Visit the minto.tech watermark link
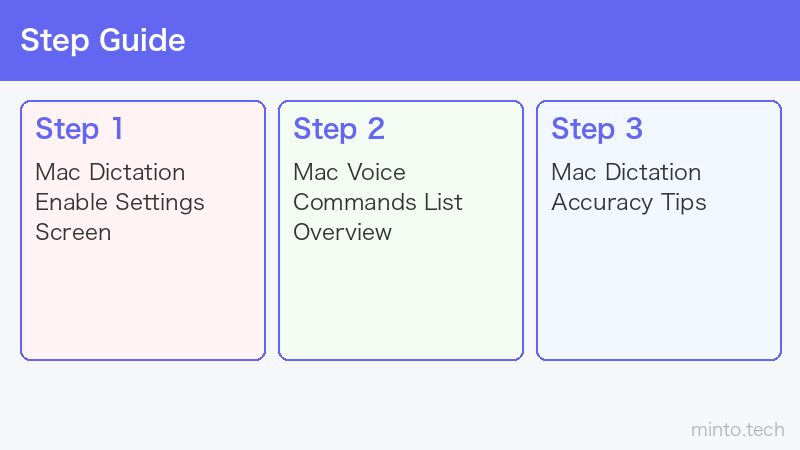This screenshot has height=450, width=800. (738, 430)
